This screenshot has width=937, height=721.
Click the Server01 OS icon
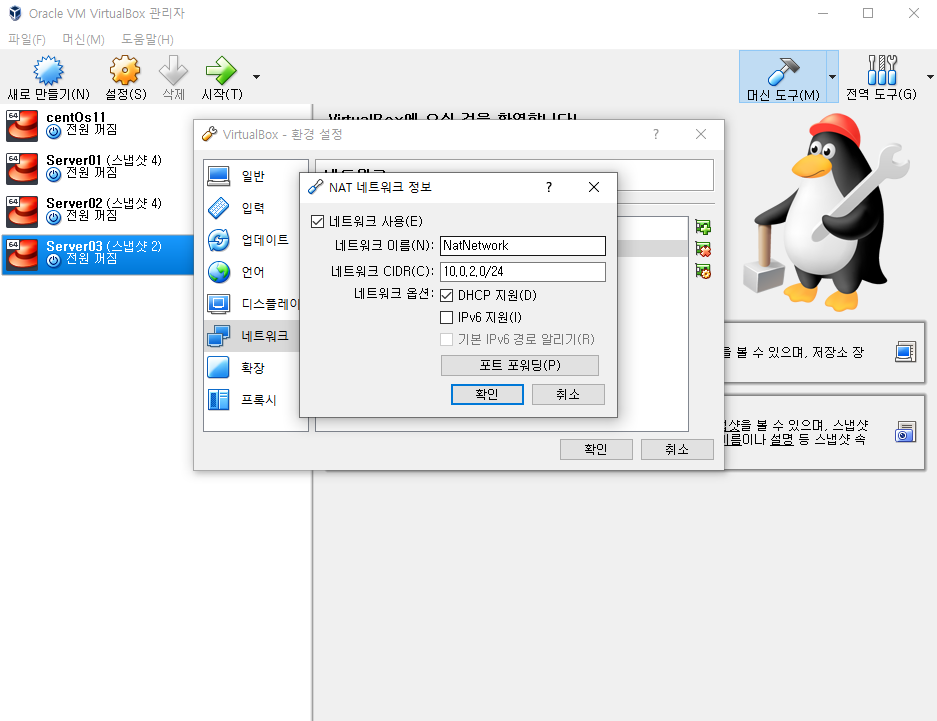tap(22, 168)
